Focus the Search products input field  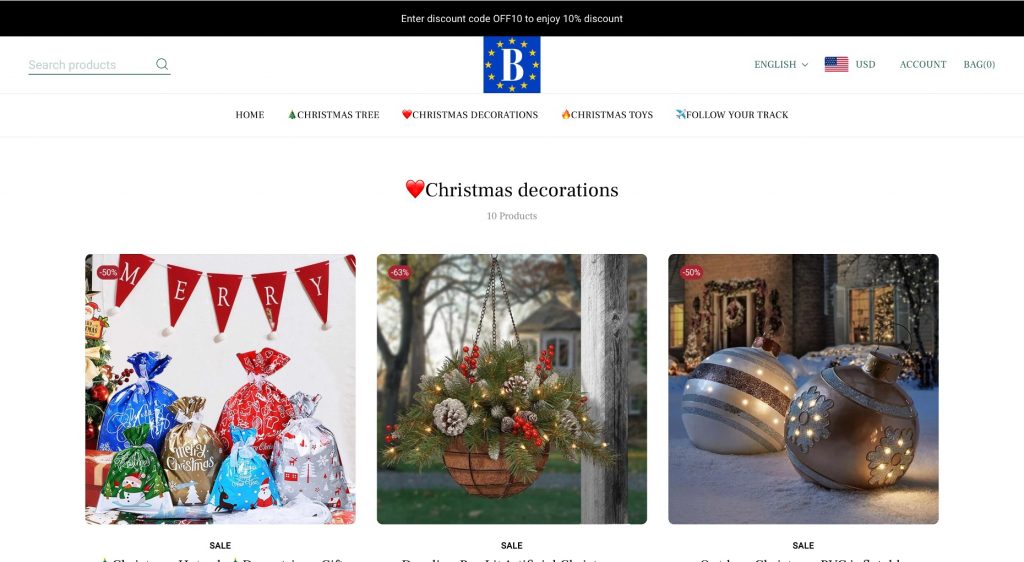(88, 65)
